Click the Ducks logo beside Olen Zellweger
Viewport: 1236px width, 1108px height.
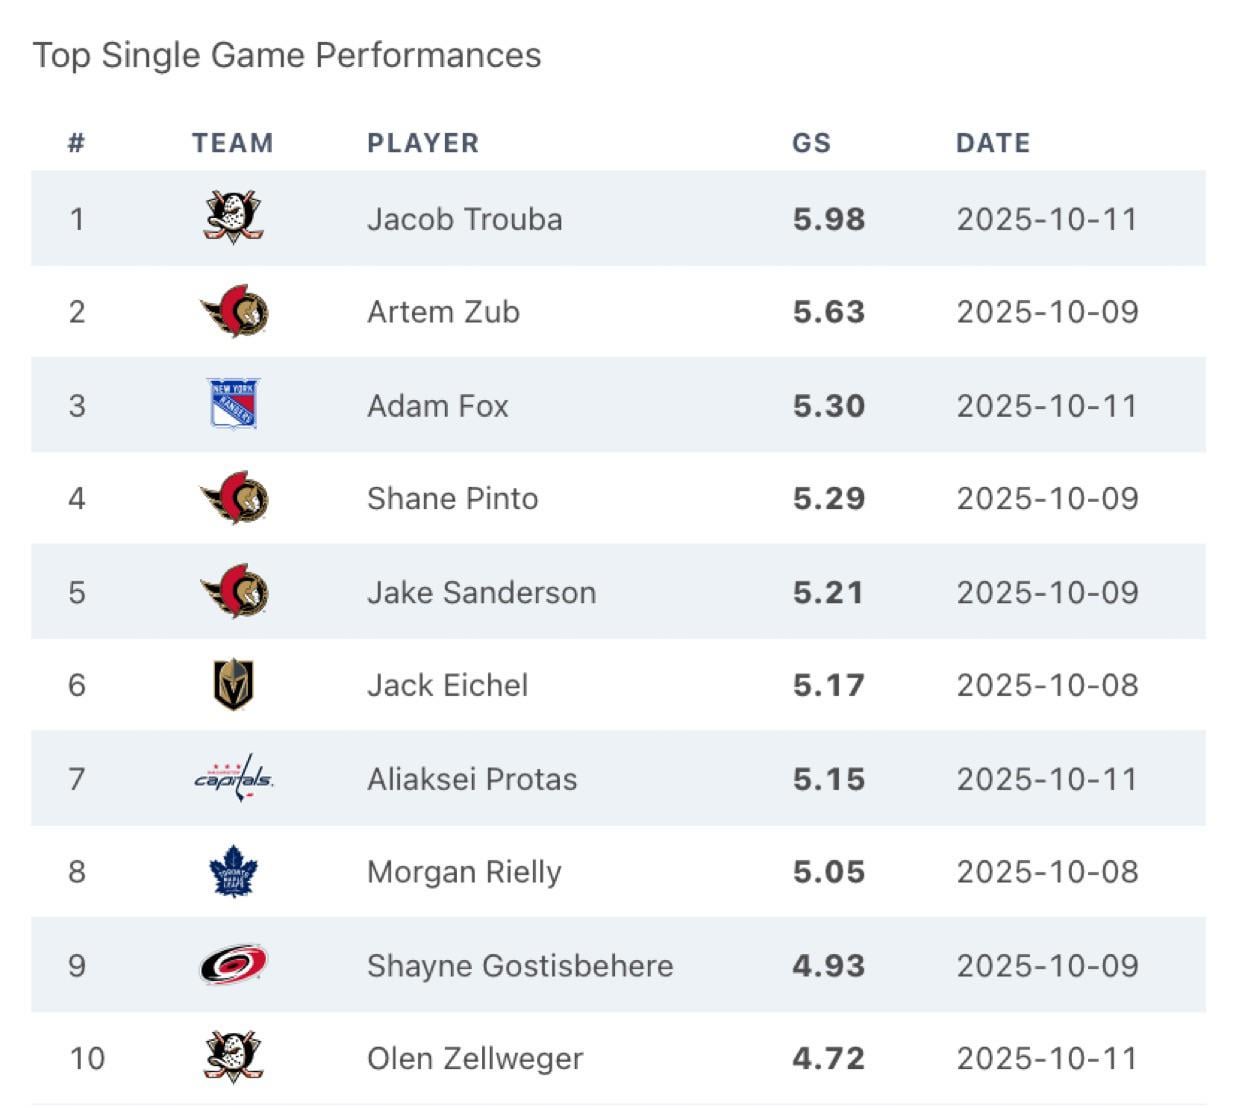(x=233, y=1057)
